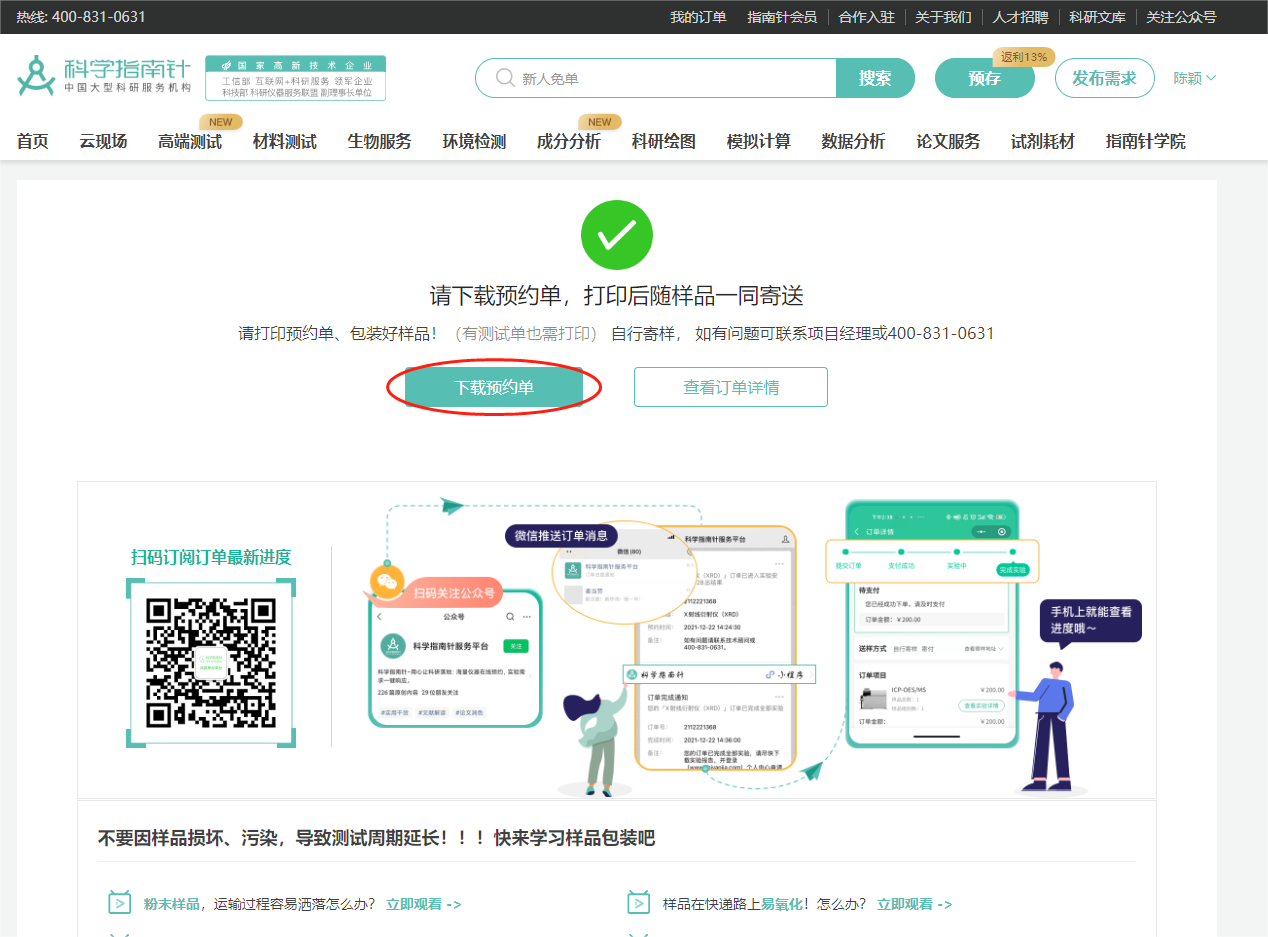This screenshot has height=937, width=1268.
Task: Click the order progress QR code
Action: coord(210,664)
